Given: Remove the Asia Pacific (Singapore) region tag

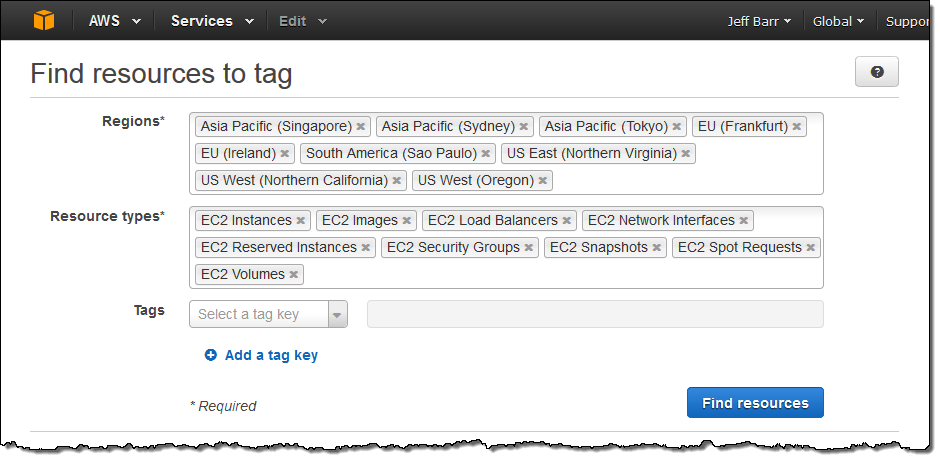Looking at the screenshot, I should tap(361, 127).
